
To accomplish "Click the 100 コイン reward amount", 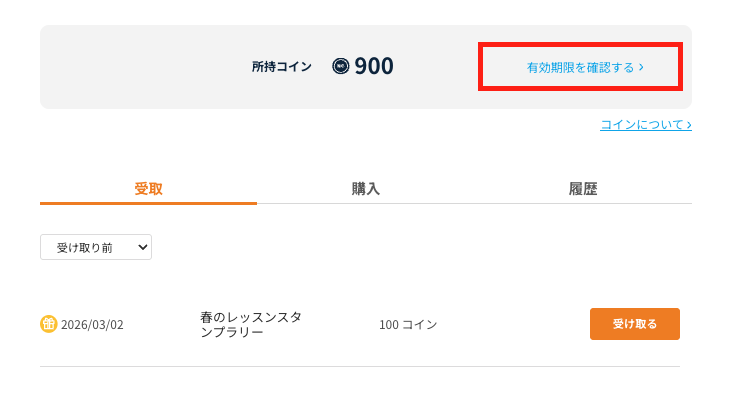I will coord(408,325).
